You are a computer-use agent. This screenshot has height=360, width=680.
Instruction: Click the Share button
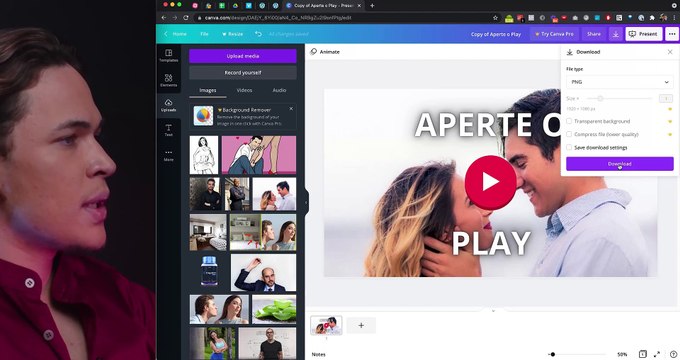click(594, 34)
